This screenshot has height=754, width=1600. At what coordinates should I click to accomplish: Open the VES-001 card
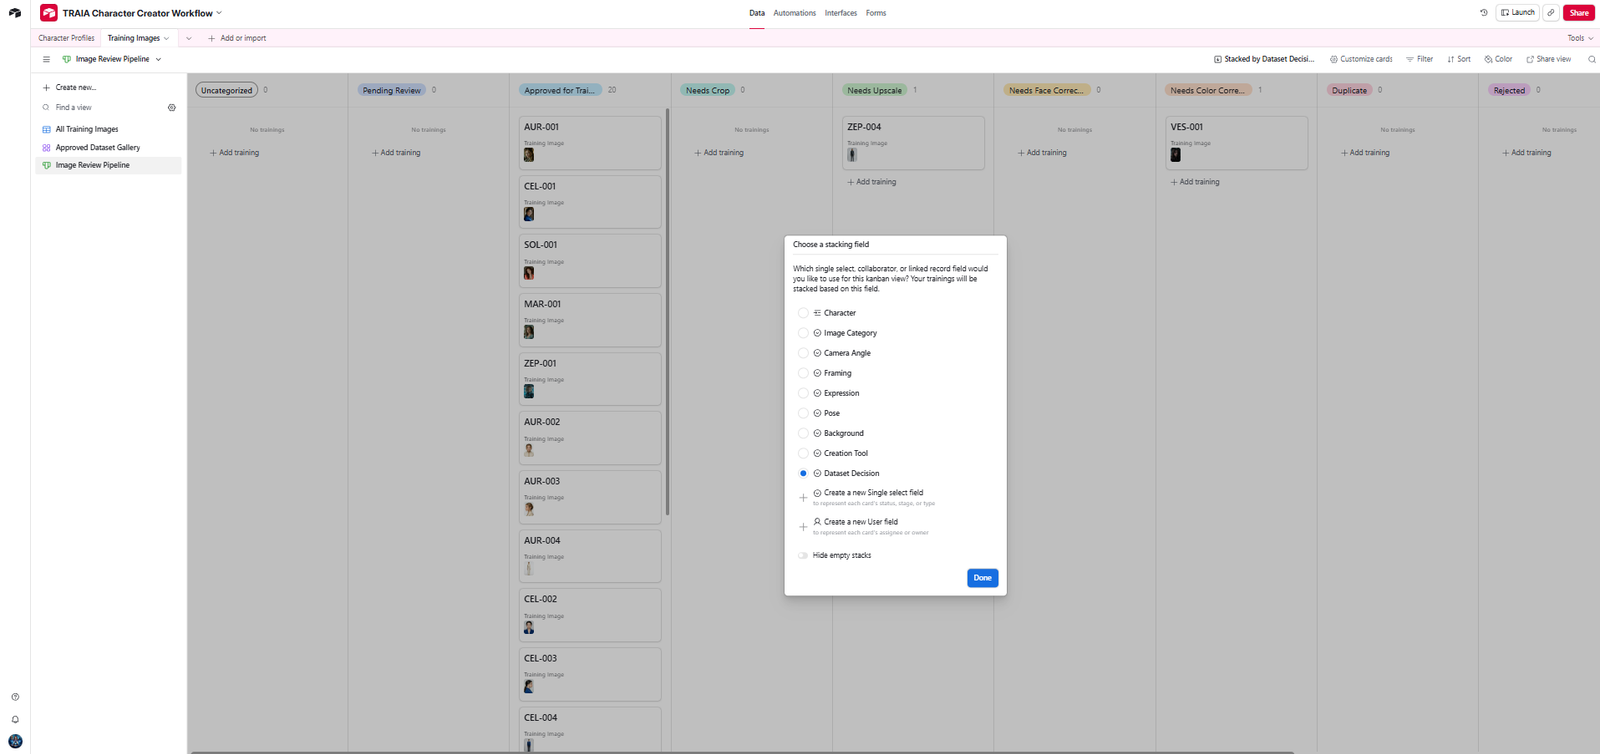coord(1236,143)
